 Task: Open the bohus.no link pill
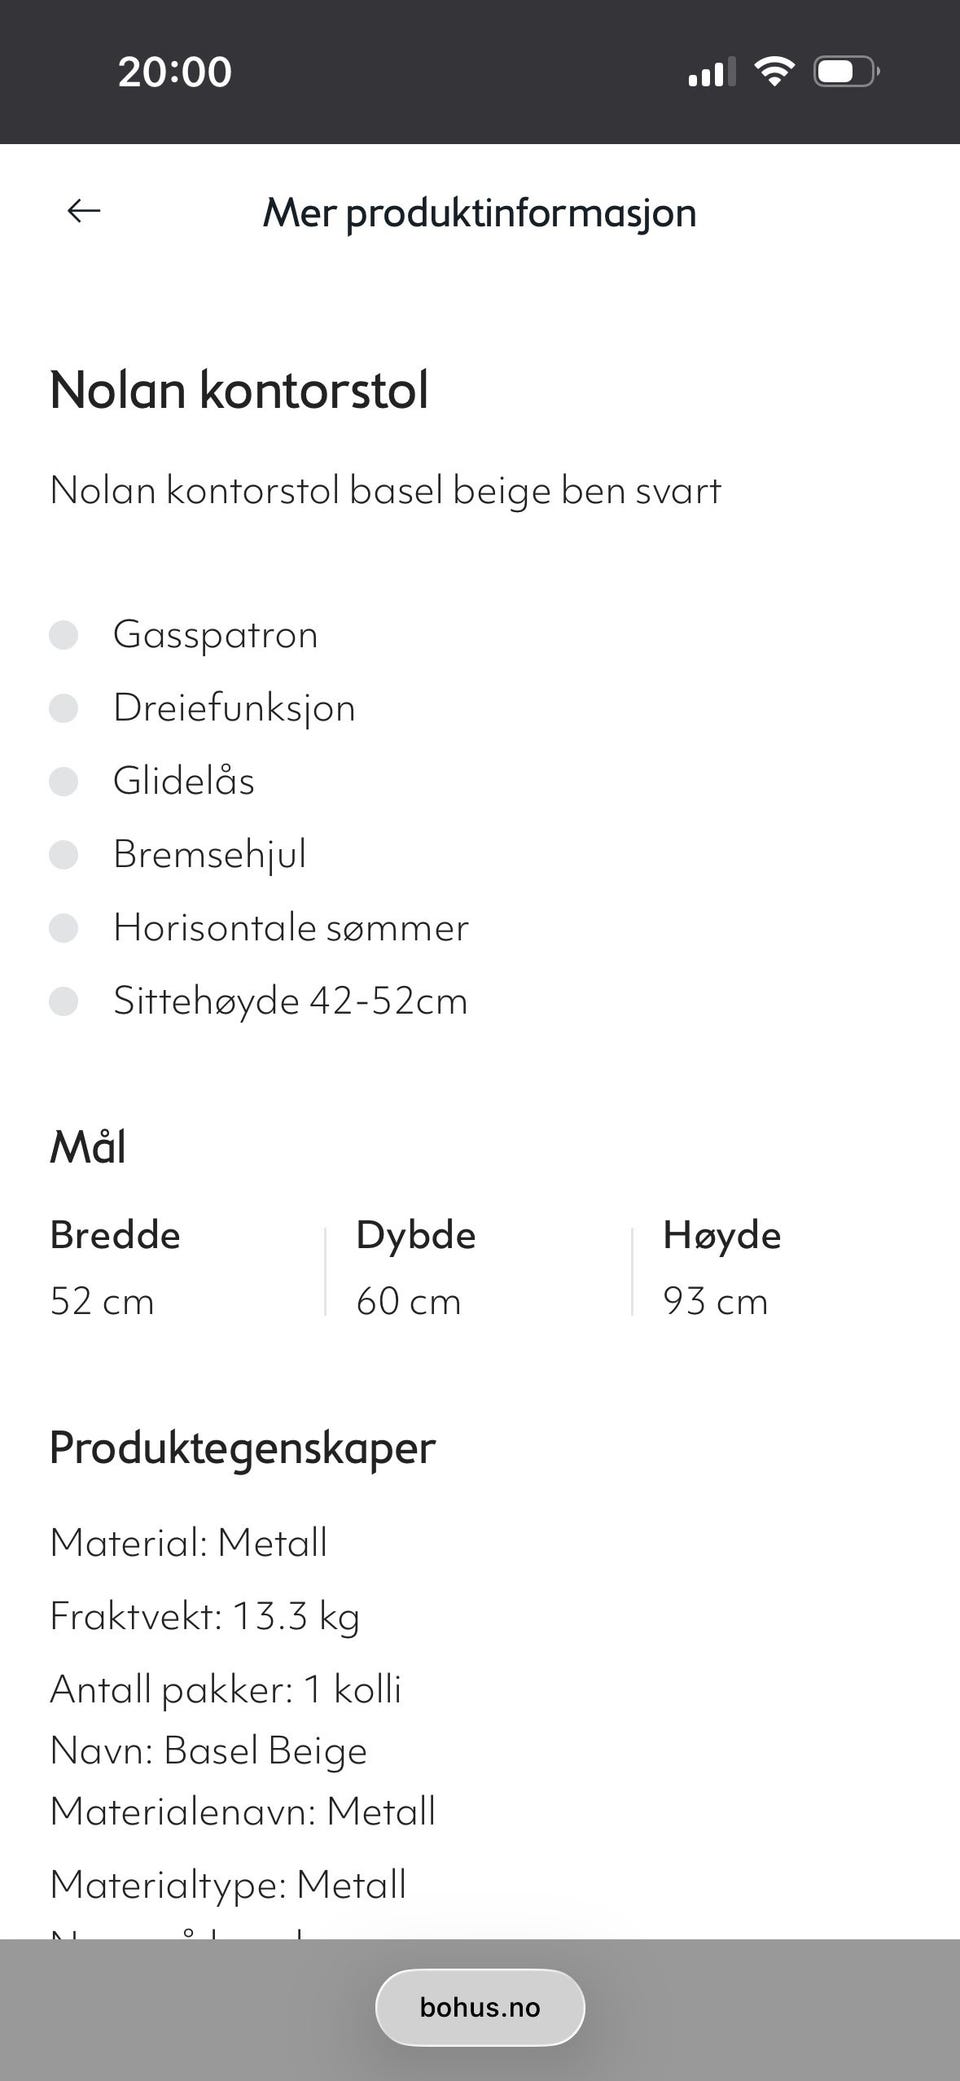[480, 2006]
